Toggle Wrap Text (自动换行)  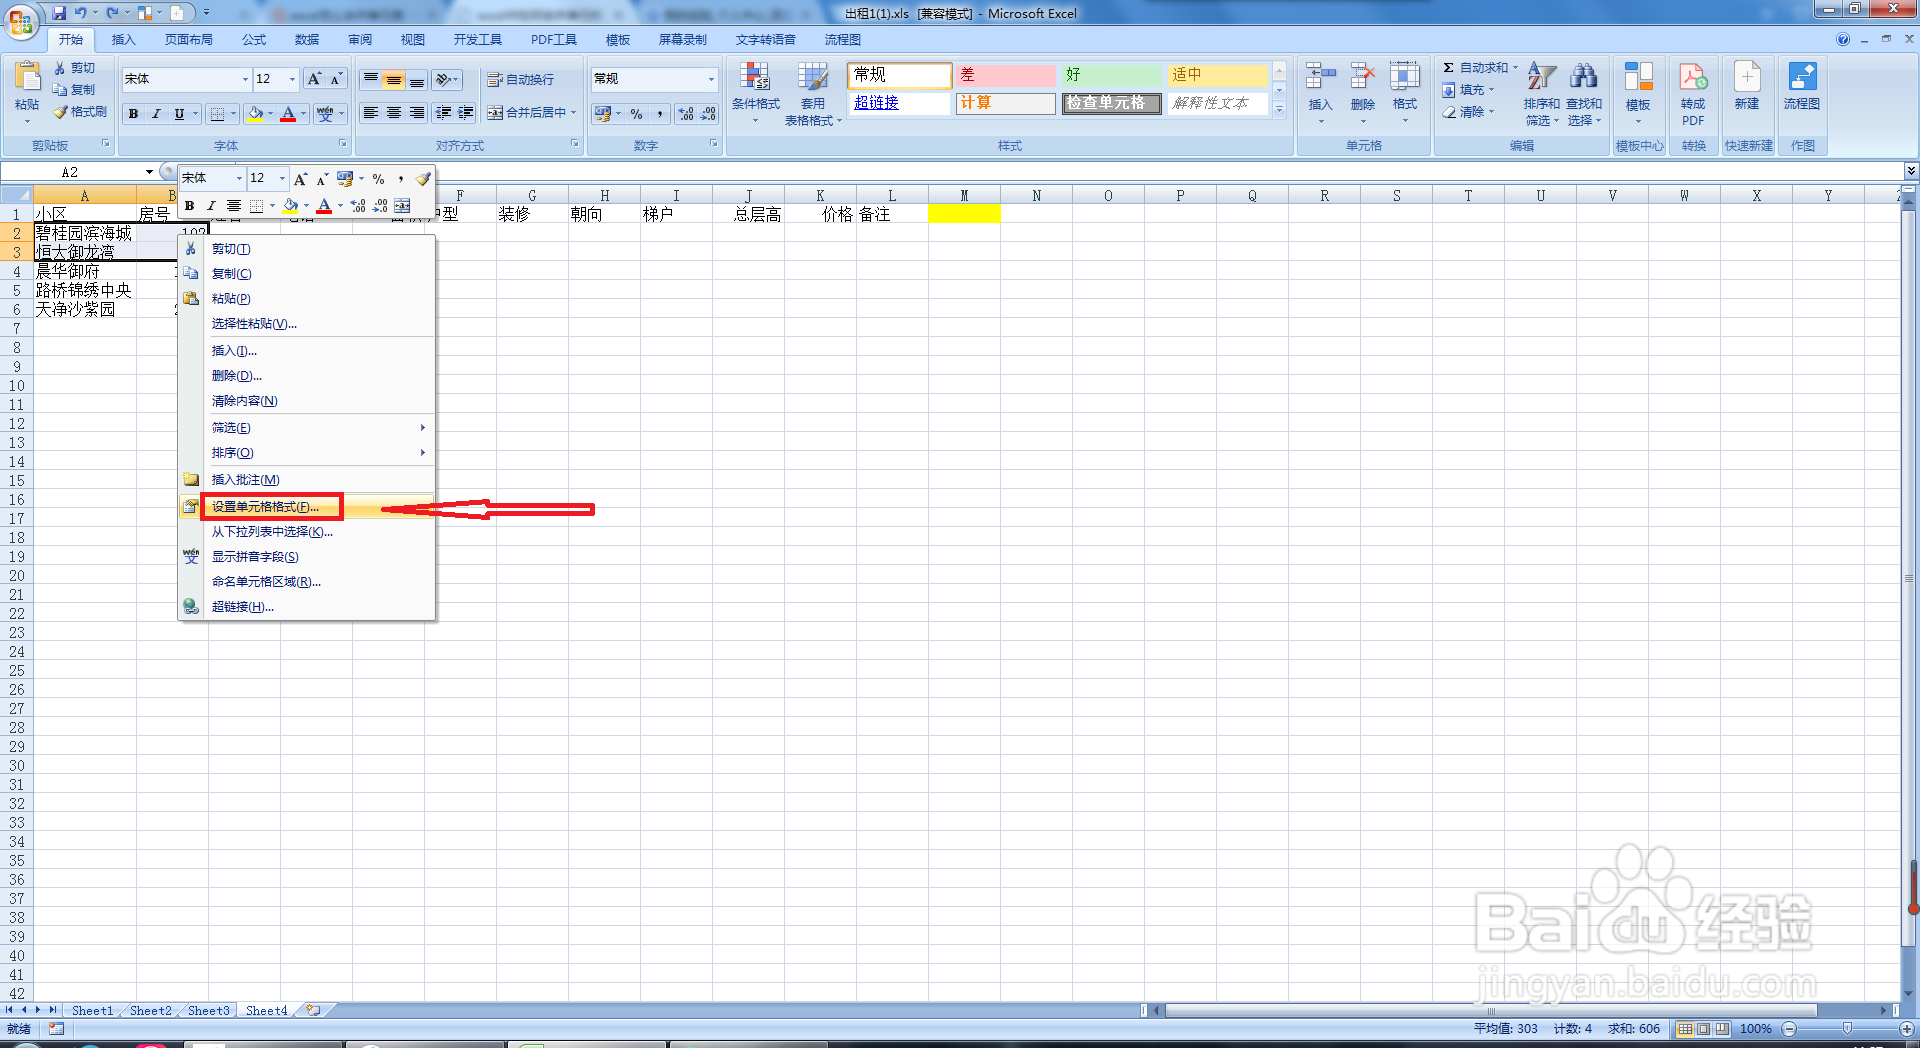[520, 79]
